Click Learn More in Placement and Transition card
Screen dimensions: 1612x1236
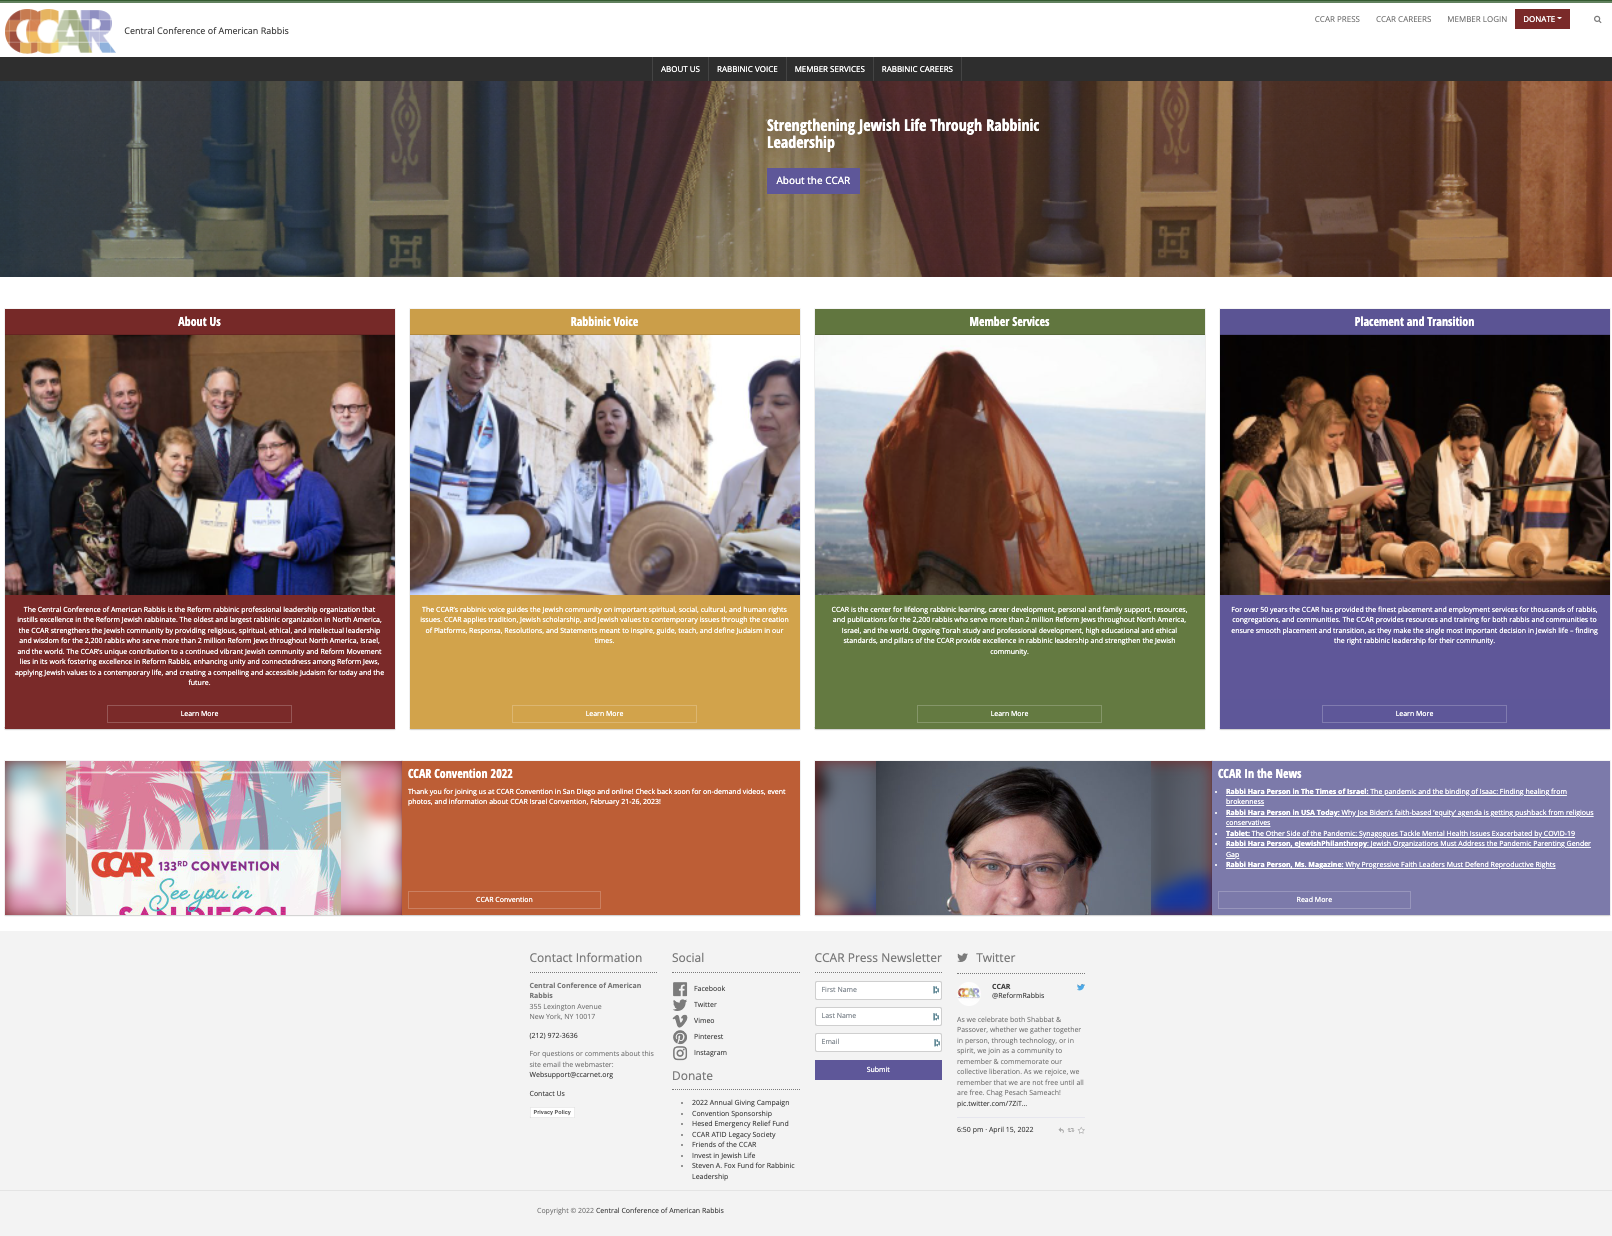[1414, 714]
